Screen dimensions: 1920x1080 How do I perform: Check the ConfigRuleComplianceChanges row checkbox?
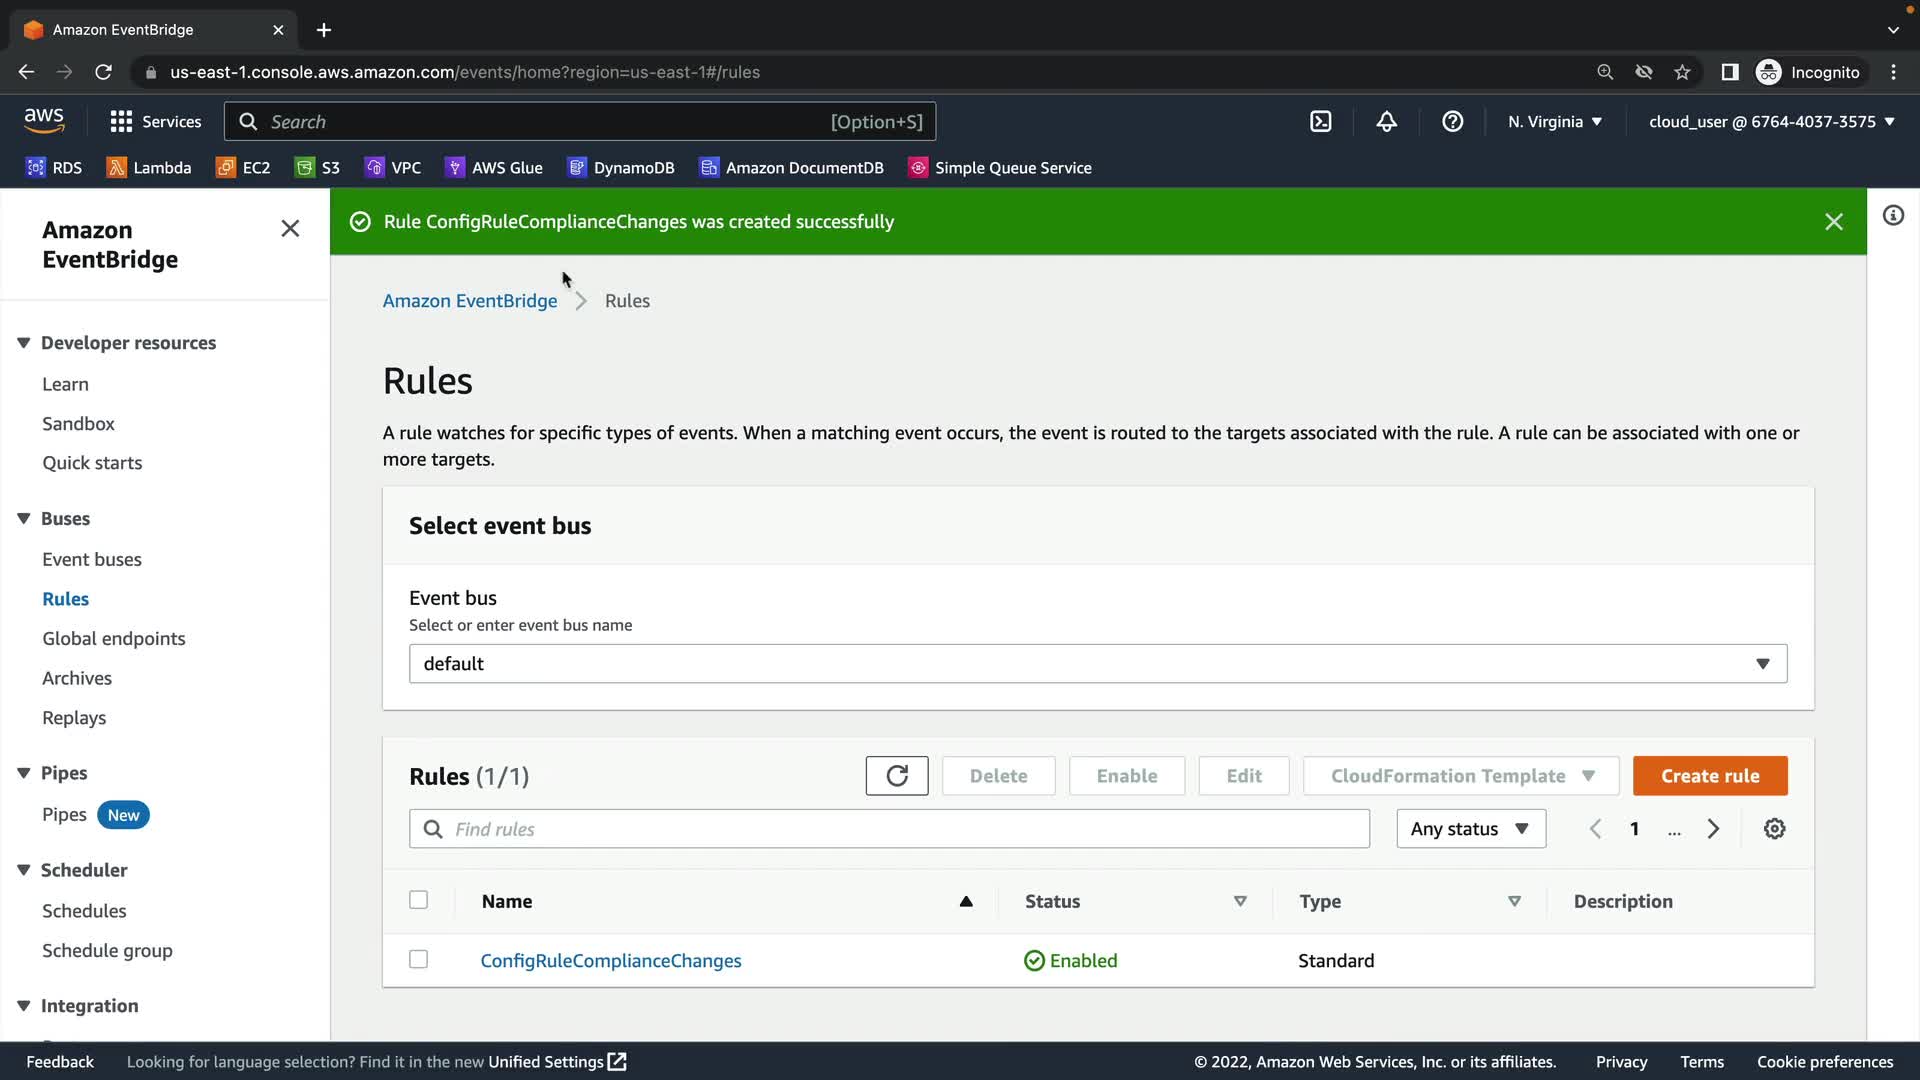418,959
